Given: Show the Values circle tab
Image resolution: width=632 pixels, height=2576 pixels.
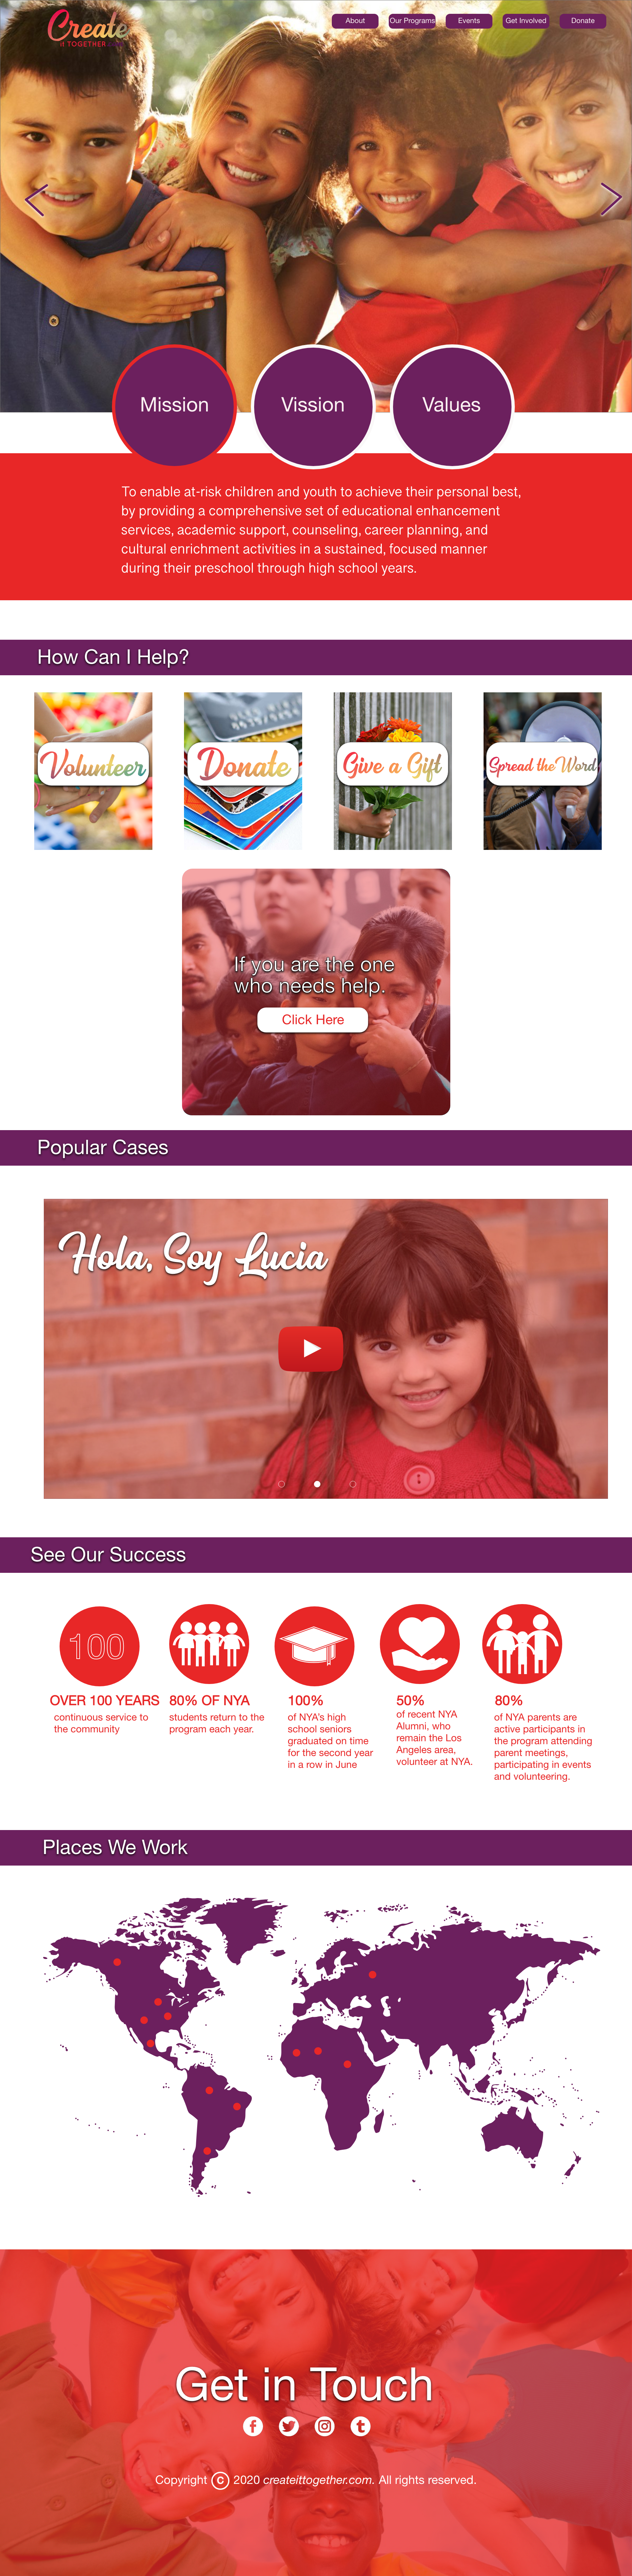Looking at the screenshot, I should coord(451,405).
